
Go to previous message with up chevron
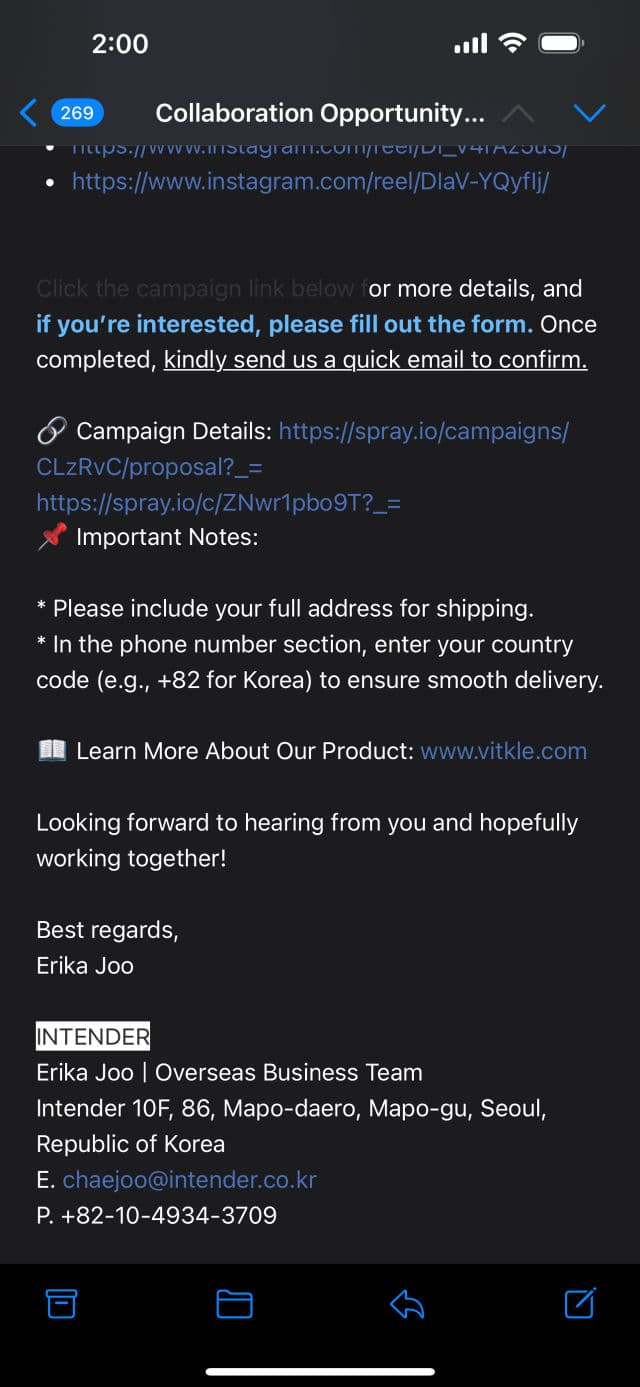[x=517, y=113]
